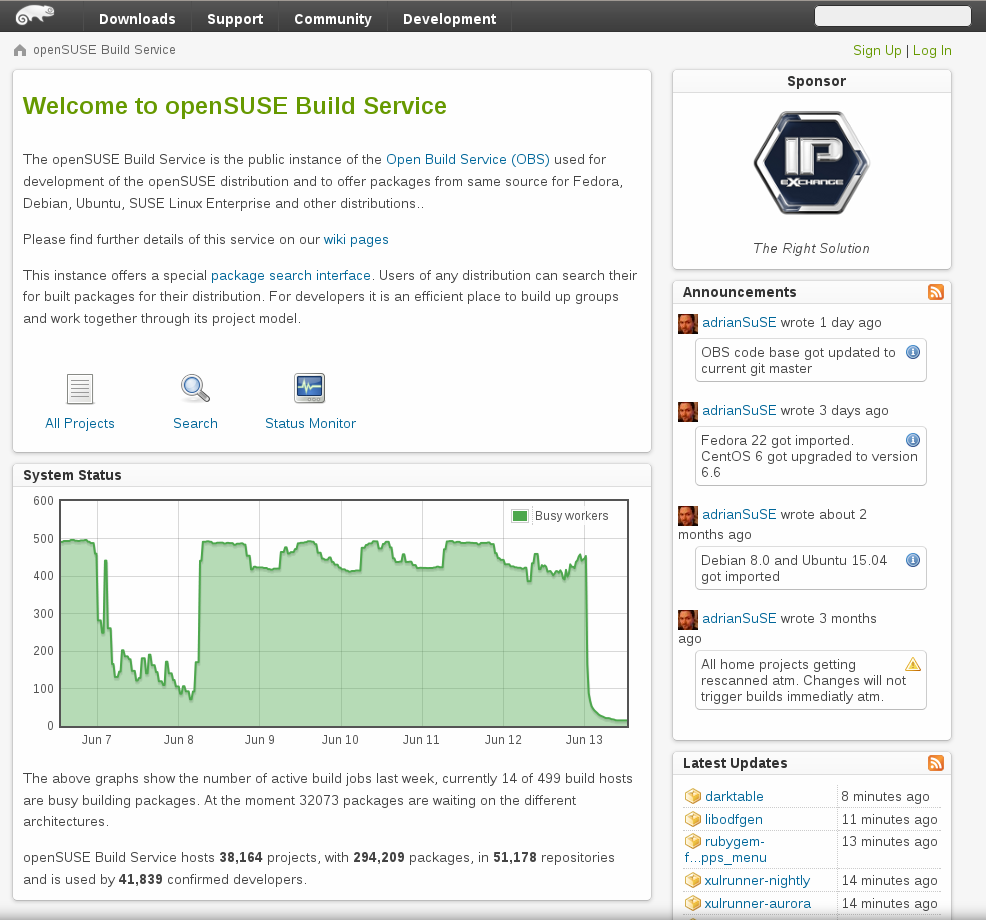
Task: Open adrianSuSE link on 3 days ago post
Action: (x=739, y=410)
